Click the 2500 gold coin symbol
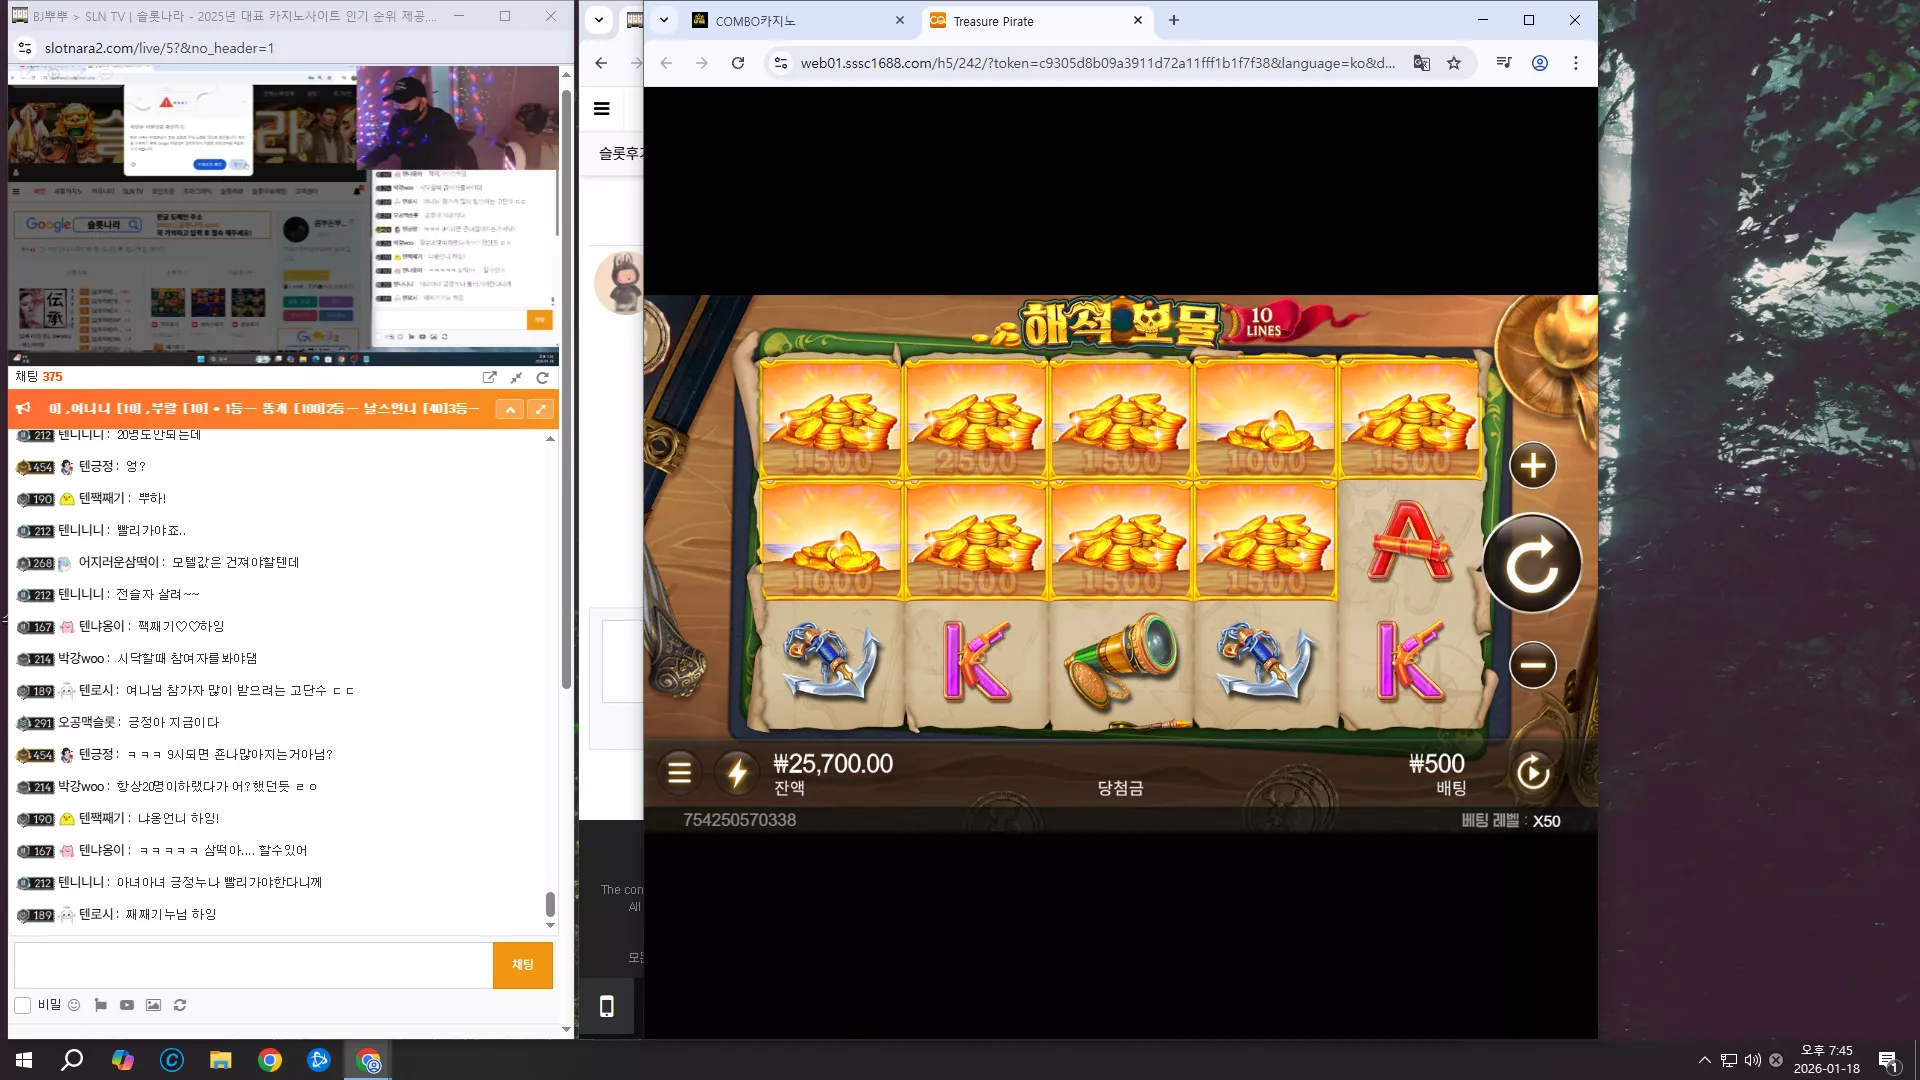Viewport: 1920px width, 1080px height. pos(975,418)
